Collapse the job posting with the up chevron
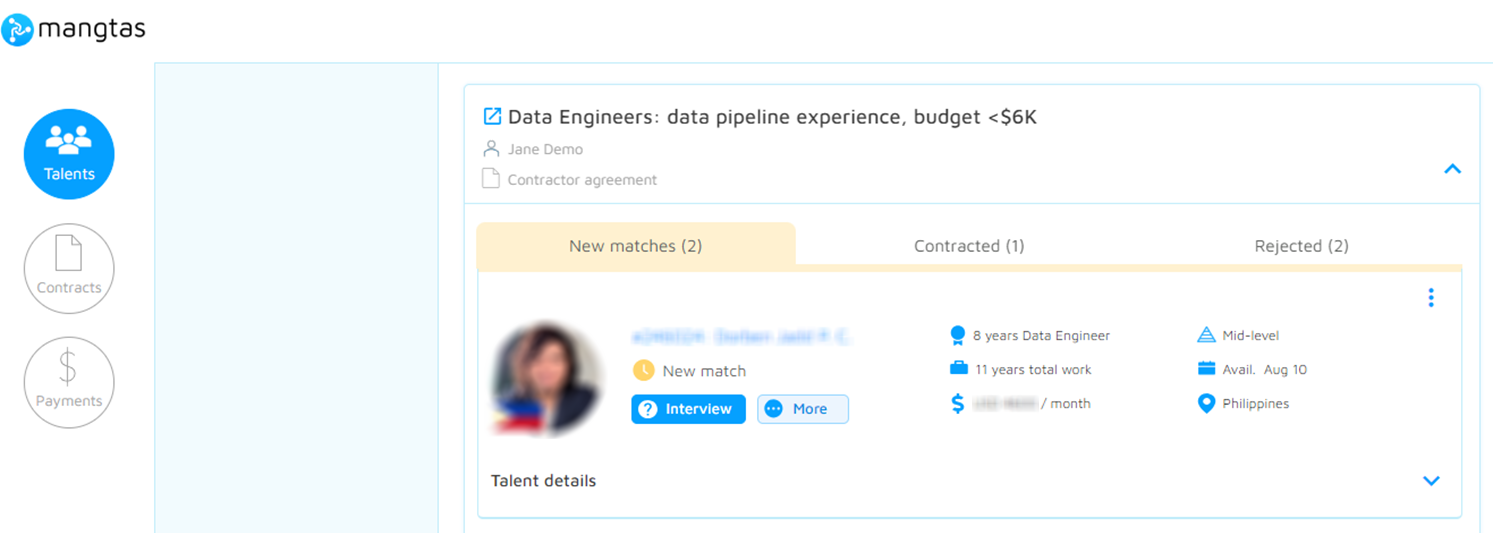Screen dimensions: 1493x533 [x=1453, y=169]
